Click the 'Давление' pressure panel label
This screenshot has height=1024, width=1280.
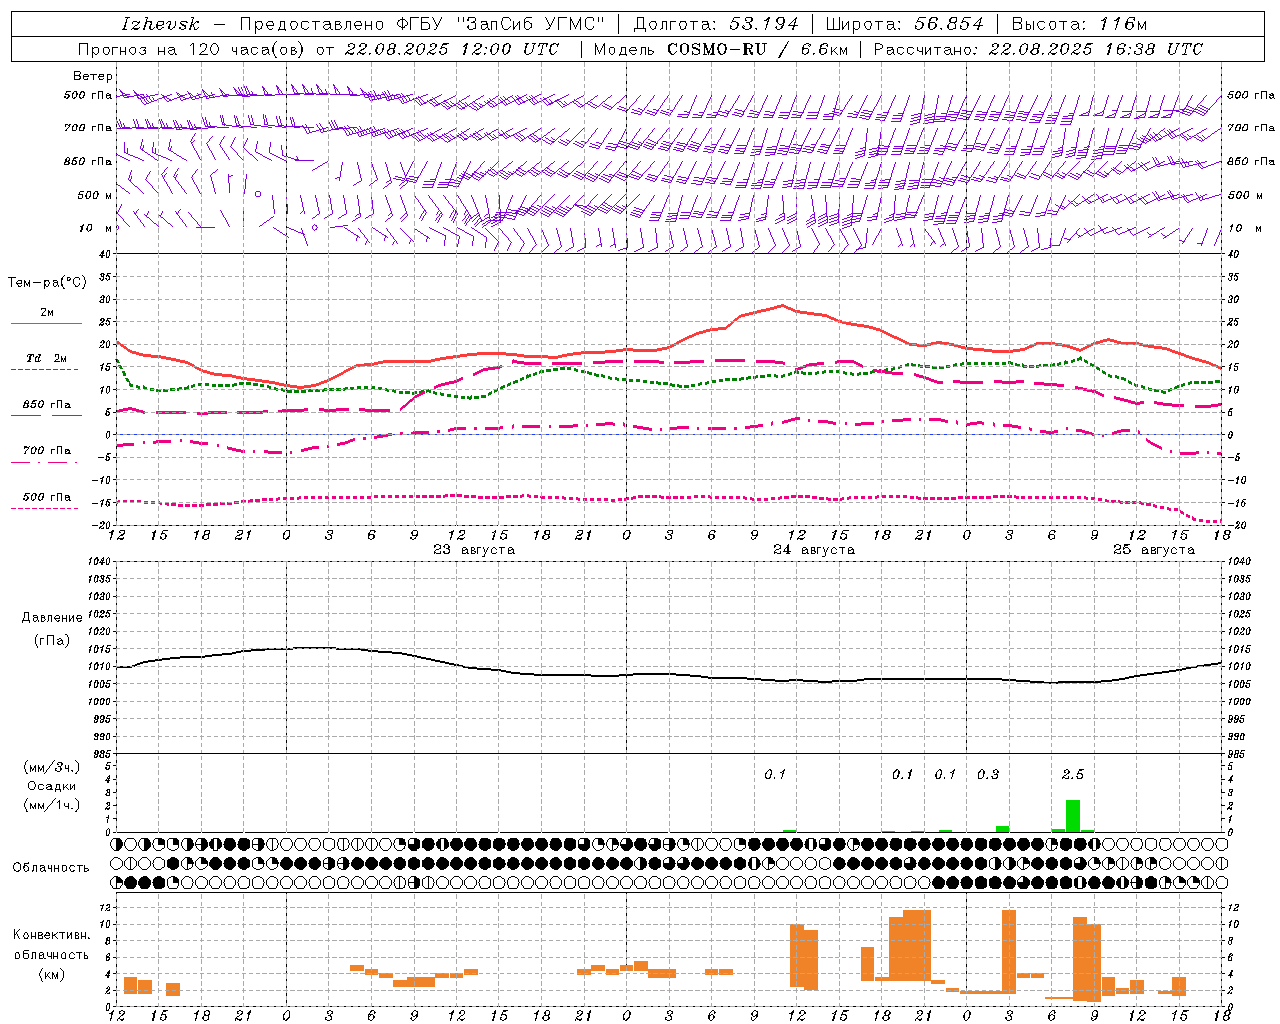click(x=52, y=618)
